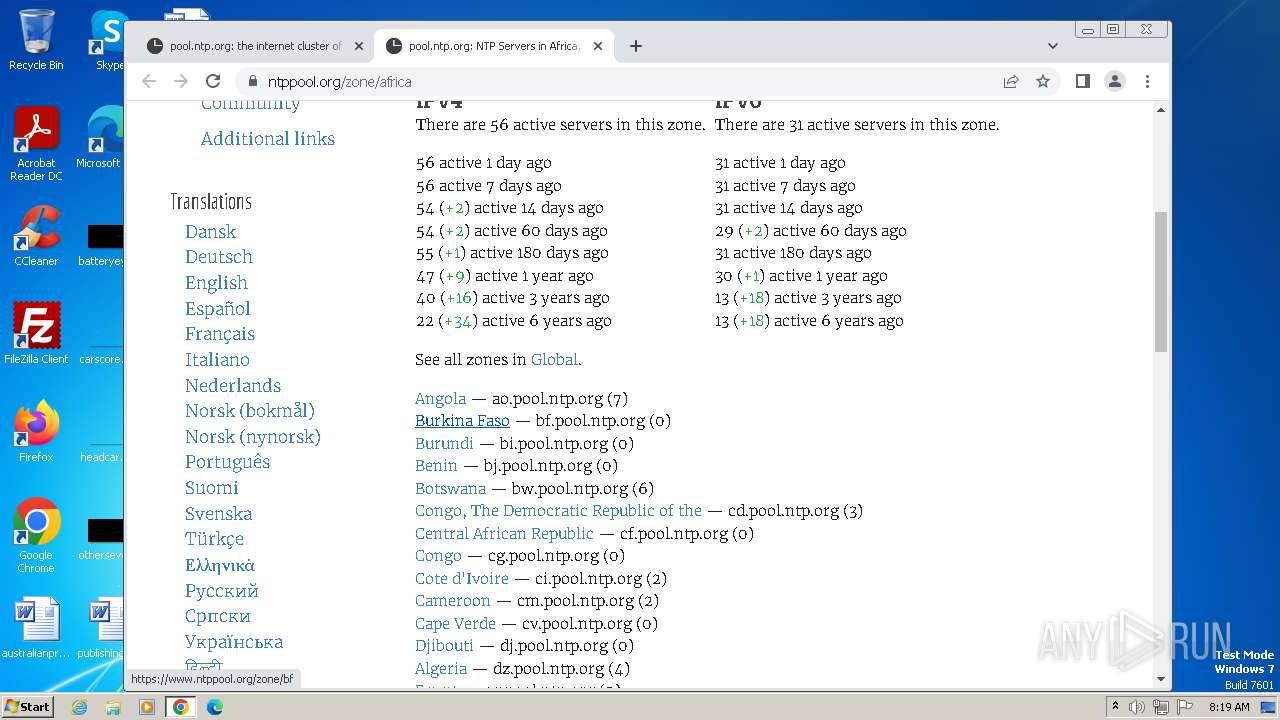Open Microsoft Edge from the taskbar
This screenshot has width=1280, height=720.
[215, 707]
